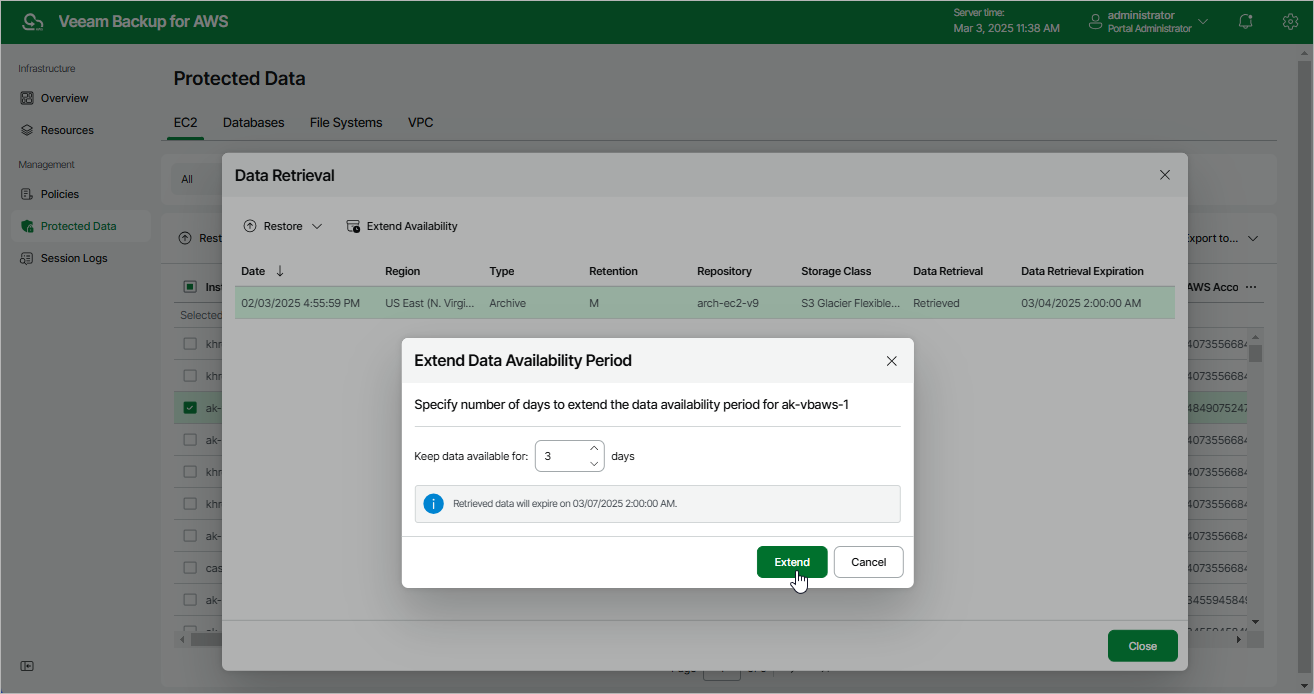Click the Extend button
Viewport: 1314px width, 694px height.
click(791, 562)
